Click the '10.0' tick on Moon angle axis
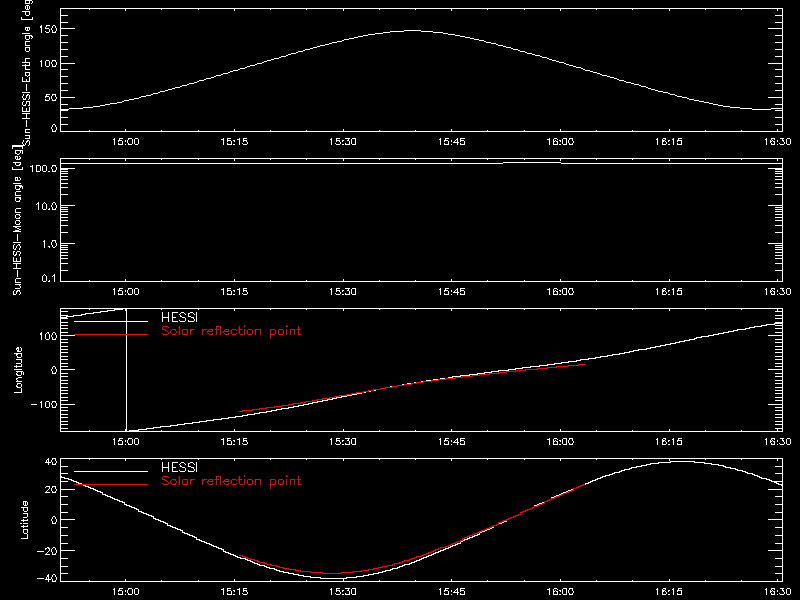Image resolution: width=800 pixels, height=600 pixels. pyautogui.click(x=46, y=206)
